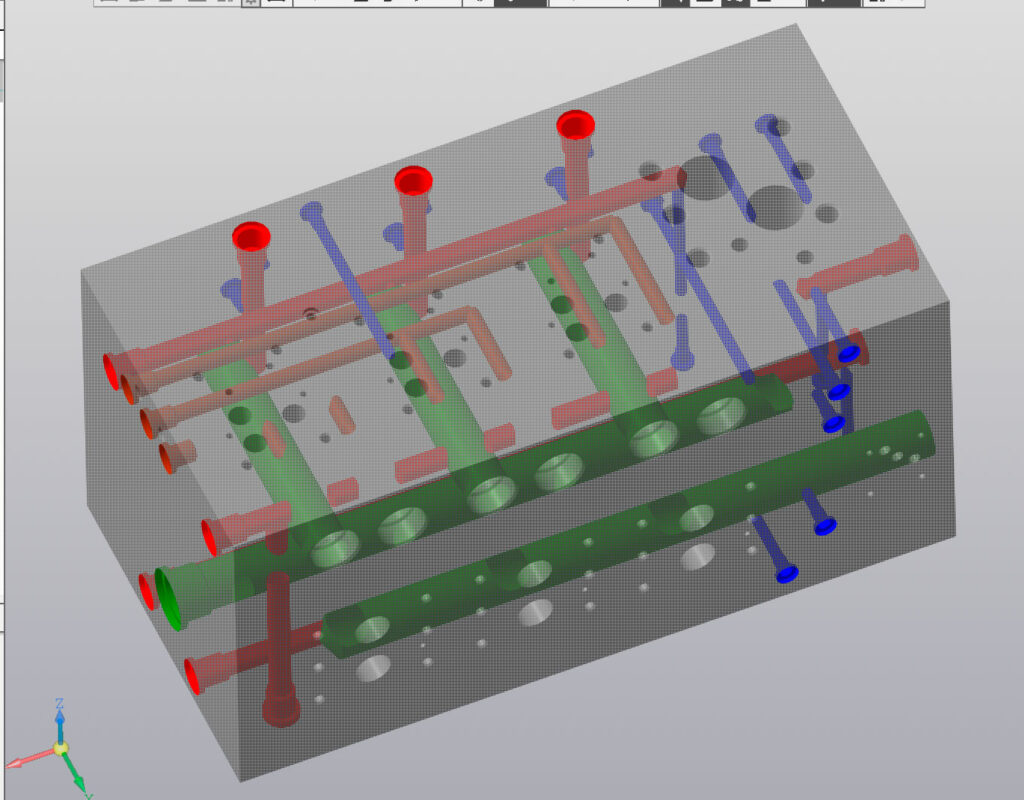
Task: Pick the dark red vertical port at the block bottom
Action: pos(280,710)
